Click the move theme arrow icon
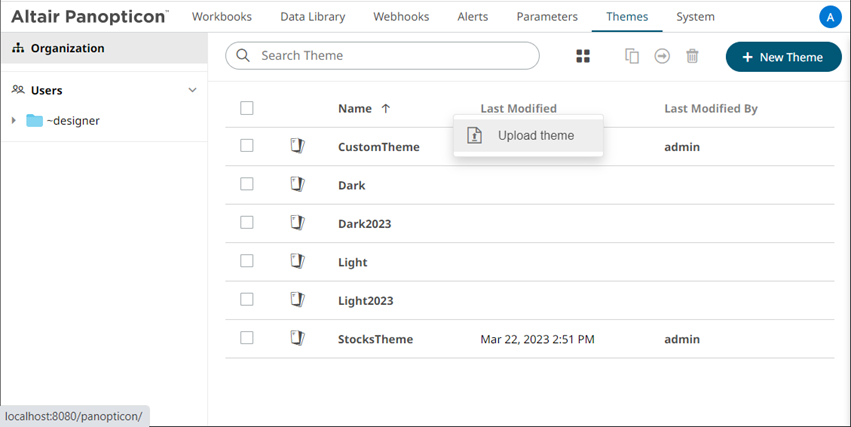 pos(662,57)
